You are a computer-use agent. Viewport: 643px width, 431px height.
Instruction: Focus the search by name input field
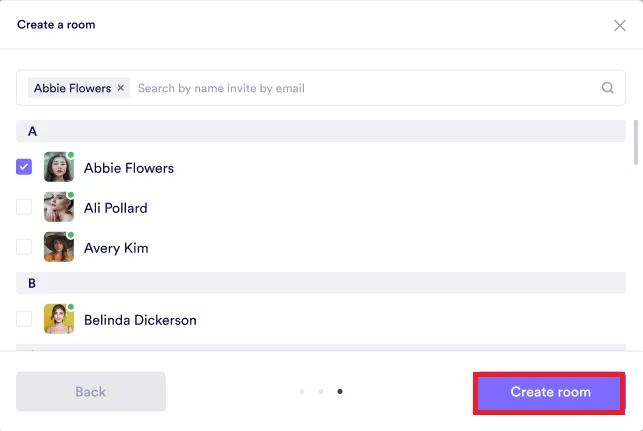[x=360, y=88]
